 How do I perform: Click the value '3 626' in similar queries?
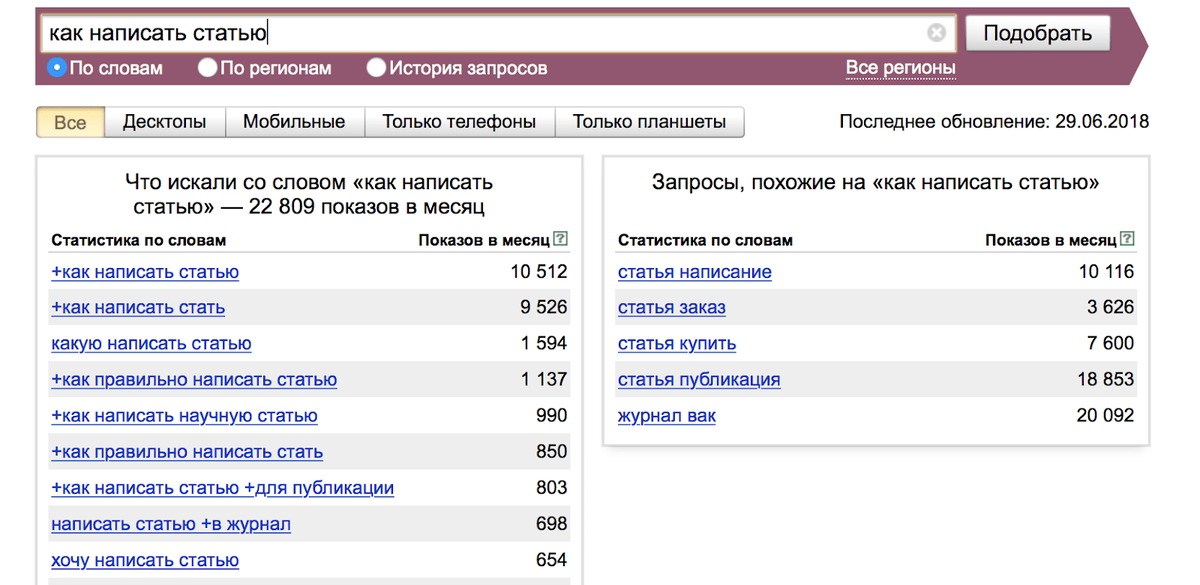[x=1110, y=307]
